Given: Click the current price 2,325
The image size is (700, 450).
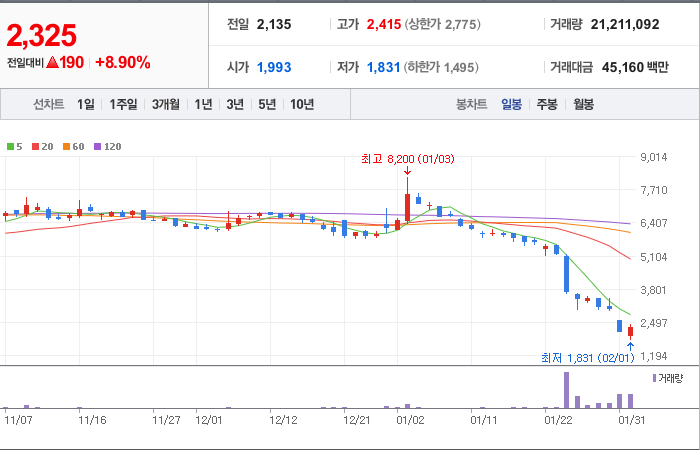Looking at the screenshot, I should (x=42, y=35).
